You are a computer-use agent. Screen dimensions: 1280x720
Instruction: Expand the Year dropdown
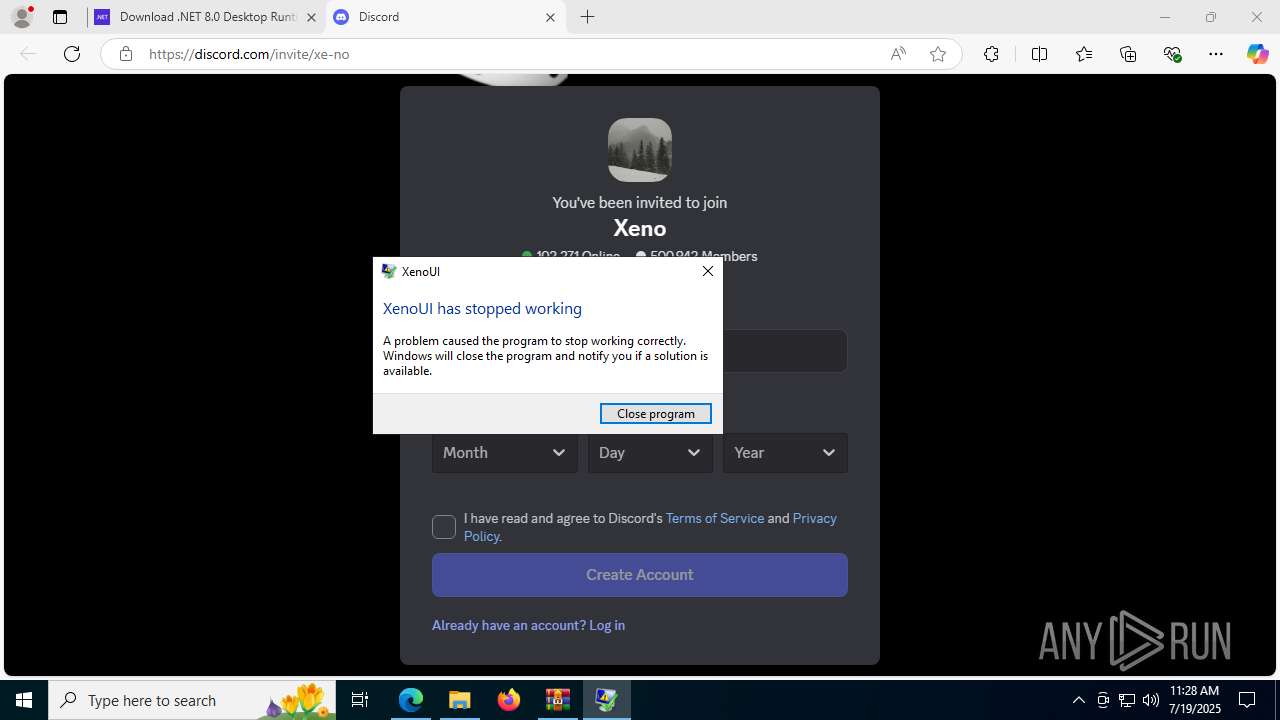[785, 453]
